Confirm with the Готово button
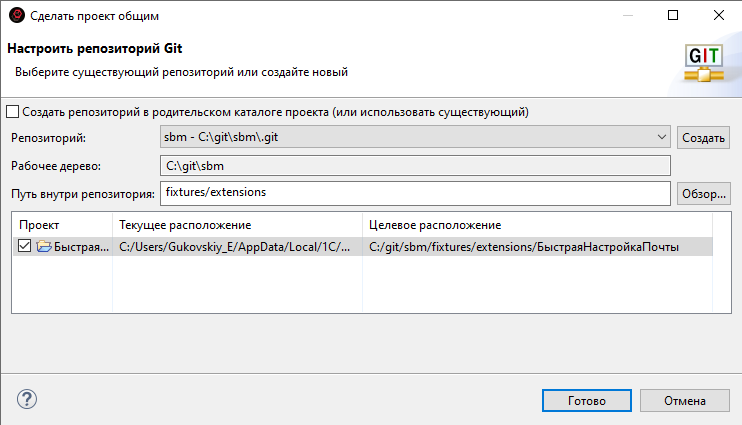The image size is (742, 425). [587, 400]
